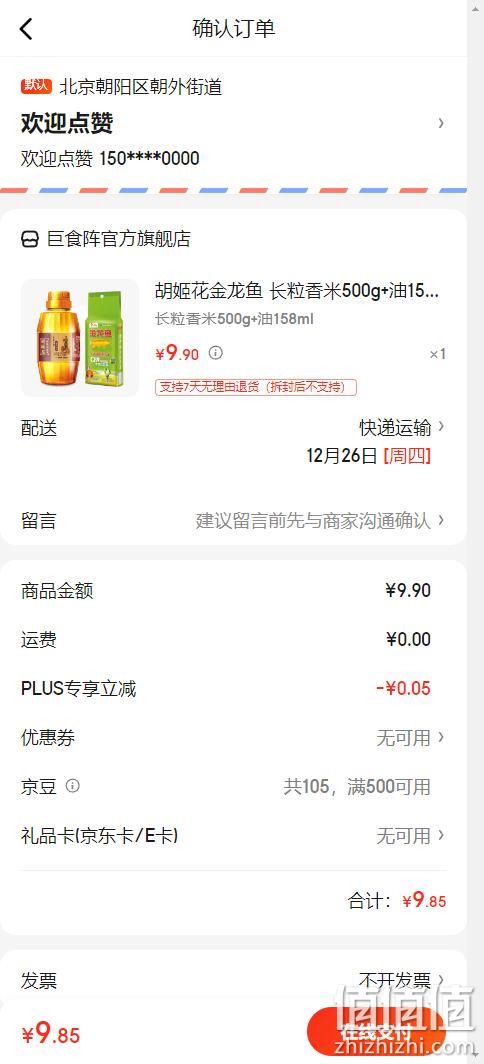
Task: Open the store icon beside 巨食阵官方旗舰店
Action: (30, 240)
